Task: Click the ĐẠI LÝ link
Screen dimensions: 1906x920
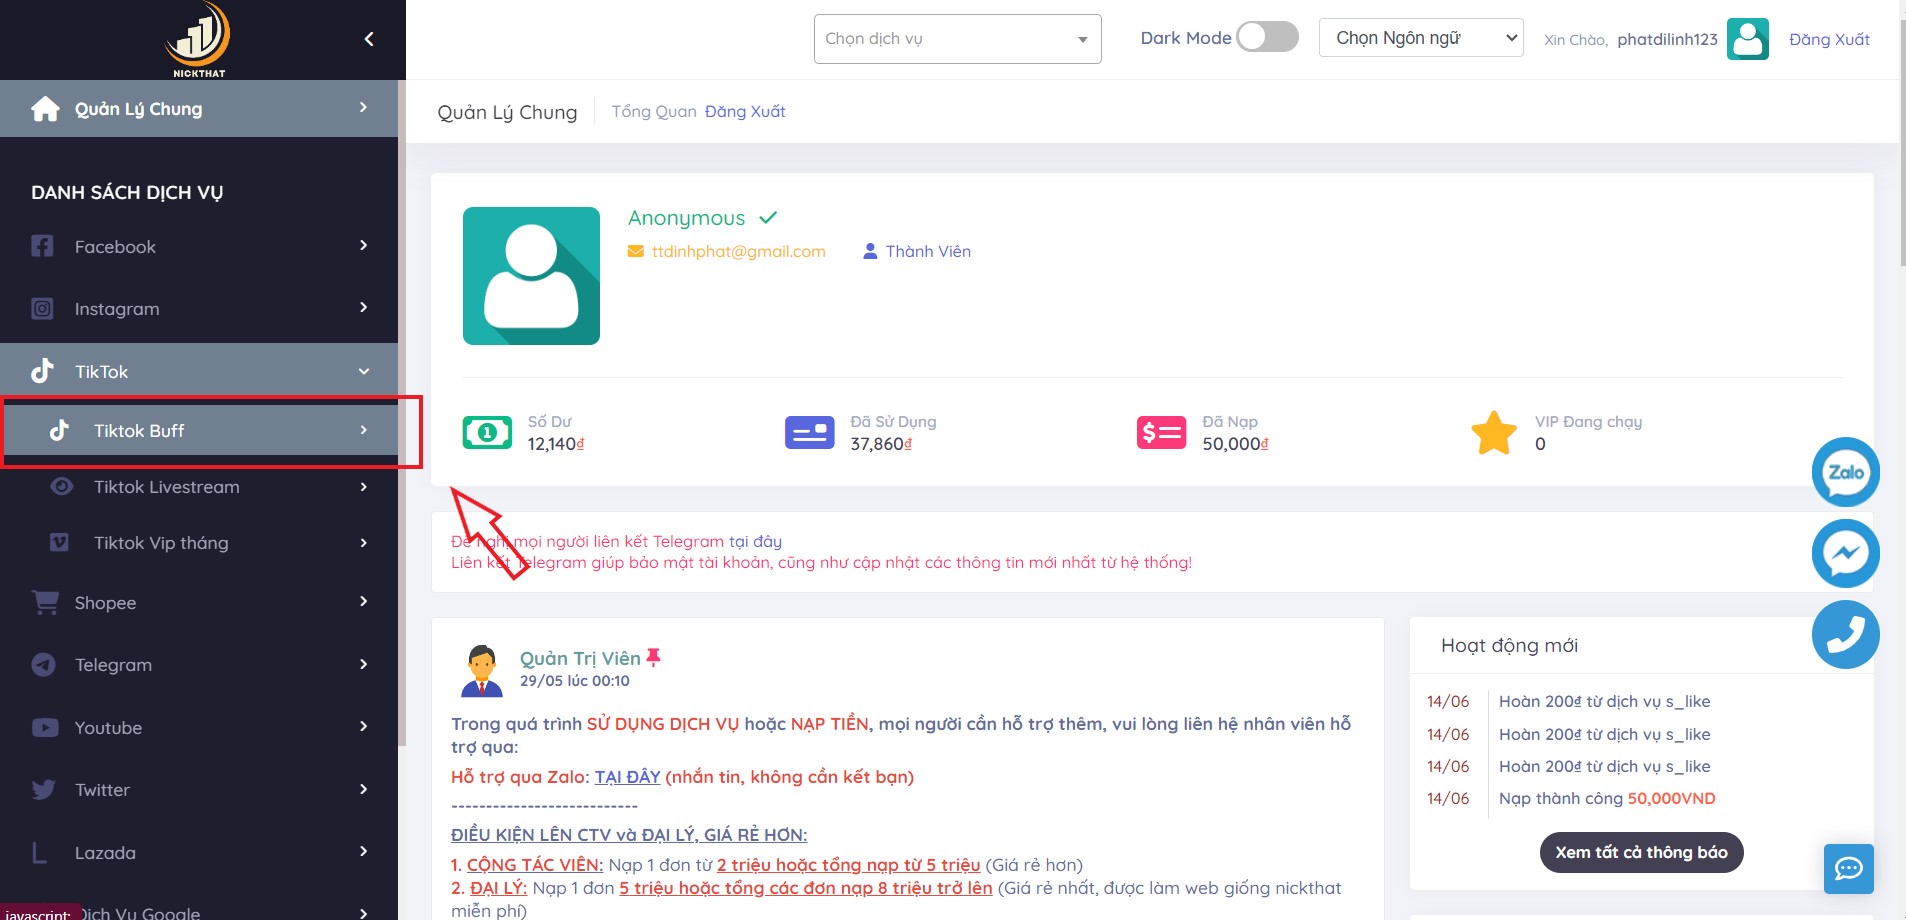Action: coord(498,888)
